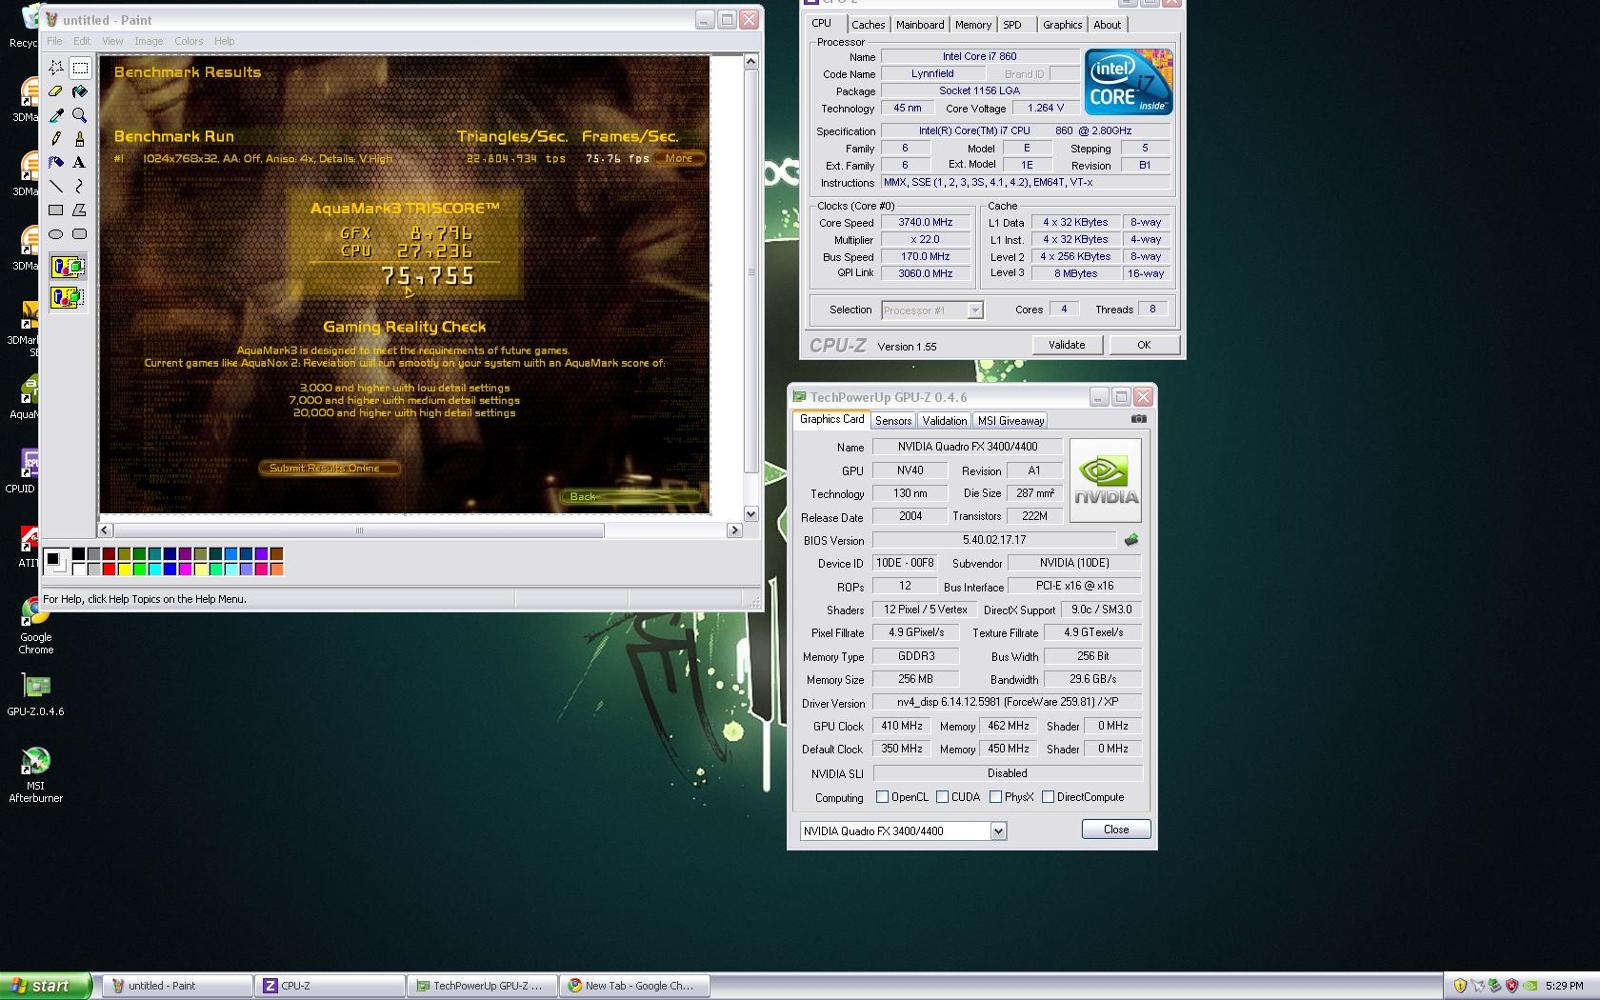The height and width of the screenshot is (1000, 1600).
Task: Click the BIOS save chip icon in GPU-Z
Action: pyautogui.click(x=1131, y=540)
